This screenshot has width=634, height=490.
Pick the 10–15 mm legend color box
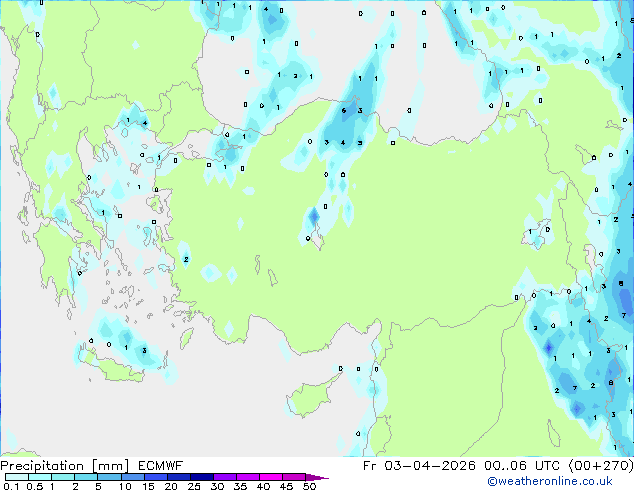(x=133, y=477)
